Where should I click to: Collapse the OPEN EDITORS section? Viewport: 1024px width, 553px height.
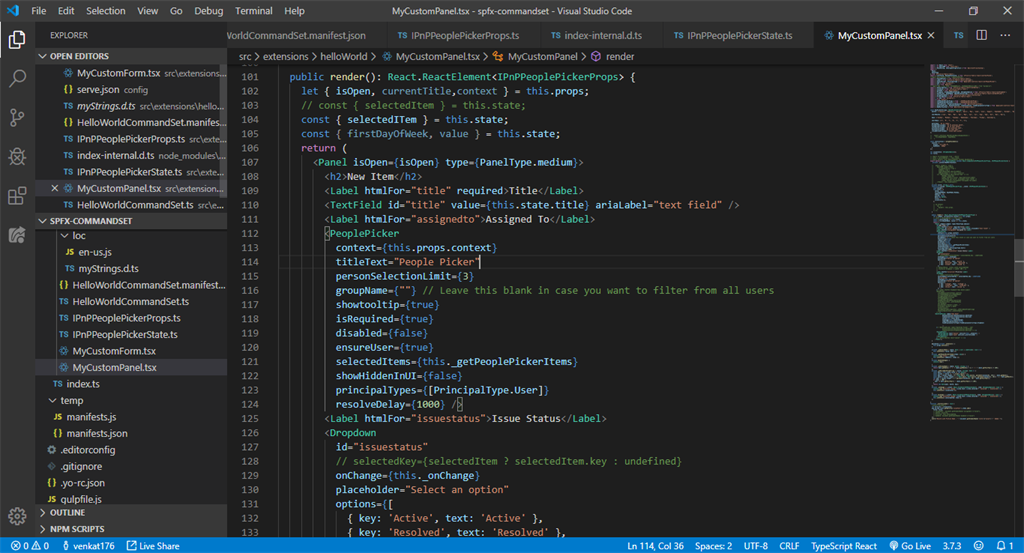click(80, 57)
